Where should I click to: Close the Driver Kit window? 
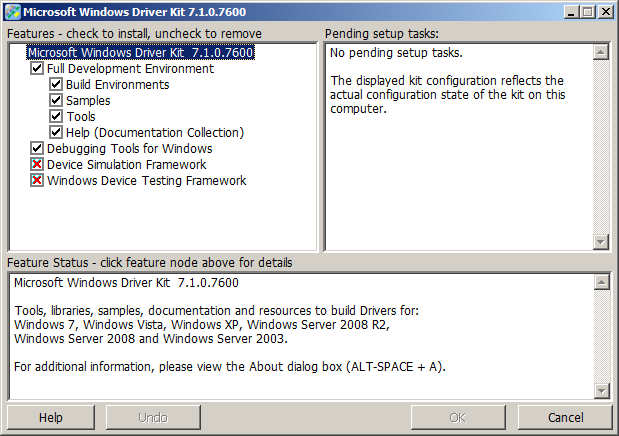point(606,12)
